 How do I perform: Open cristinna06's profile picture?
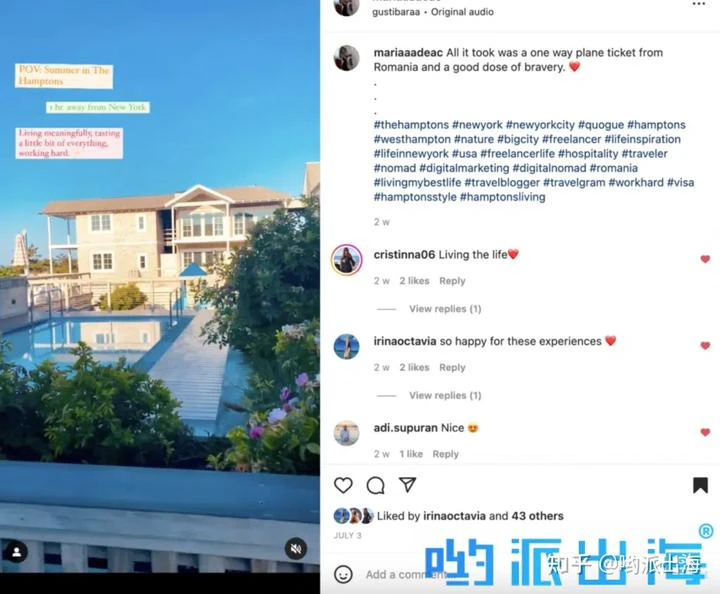click(x=347, y=259)
